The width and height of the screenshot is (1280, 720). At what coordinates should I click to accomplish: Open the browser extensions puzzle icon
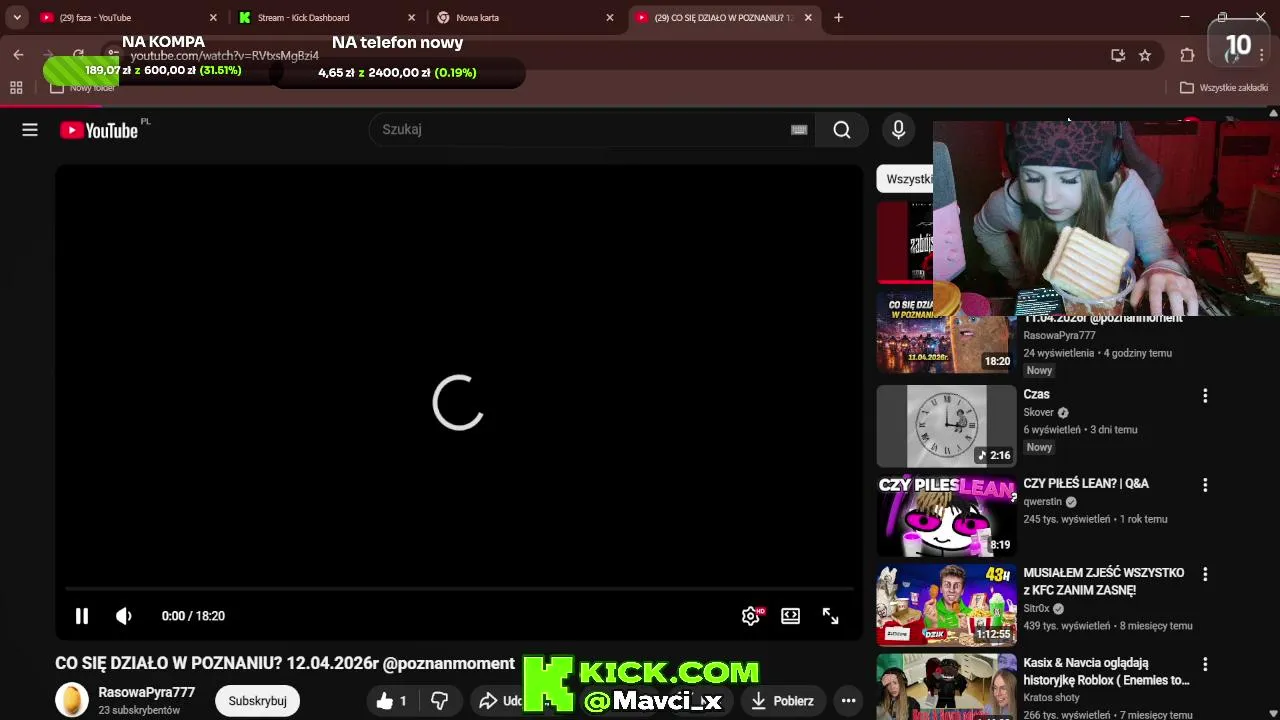coord(1187,55)
